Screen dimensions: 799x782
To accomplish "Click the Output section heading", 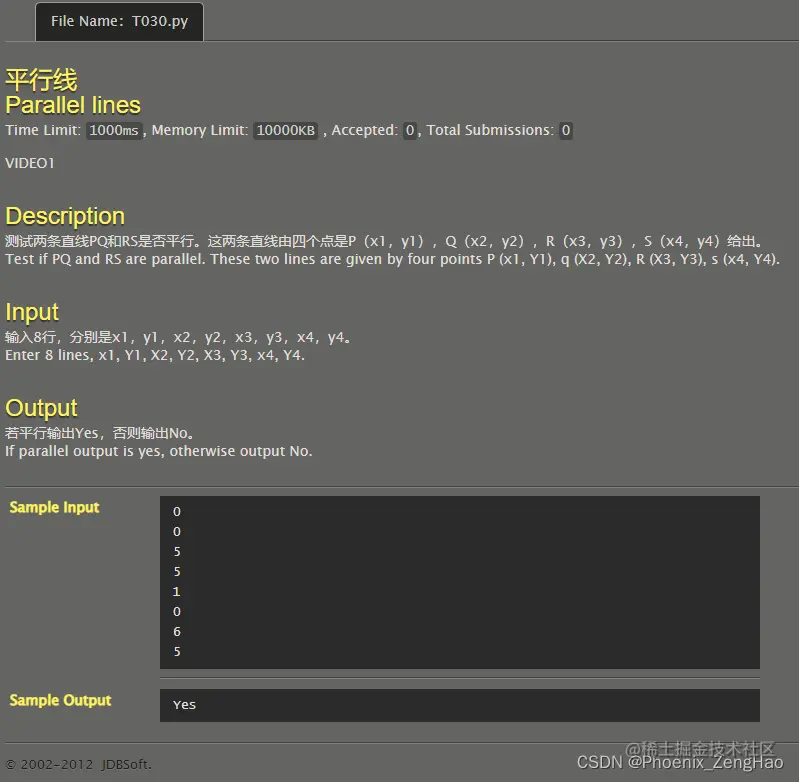I will tap(41, 408).
